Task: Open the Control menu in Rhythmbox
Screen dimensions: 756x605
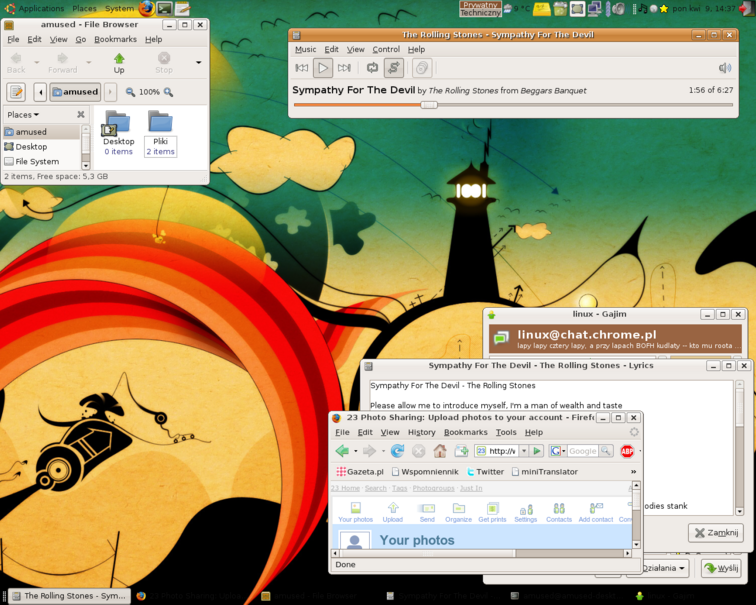Action: coord(386,49)
